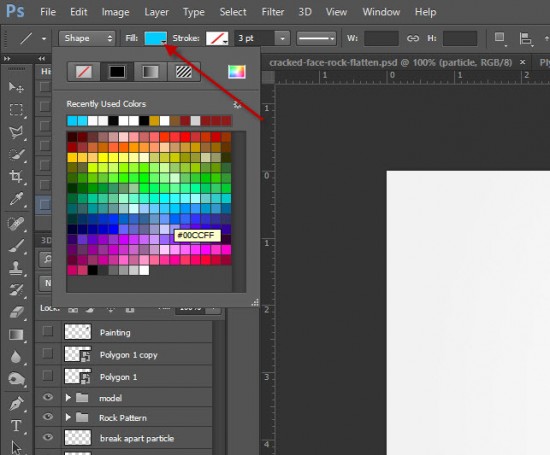Select the Eraser tool
This screenshot has height=455, width=550.
coord(16,312)
